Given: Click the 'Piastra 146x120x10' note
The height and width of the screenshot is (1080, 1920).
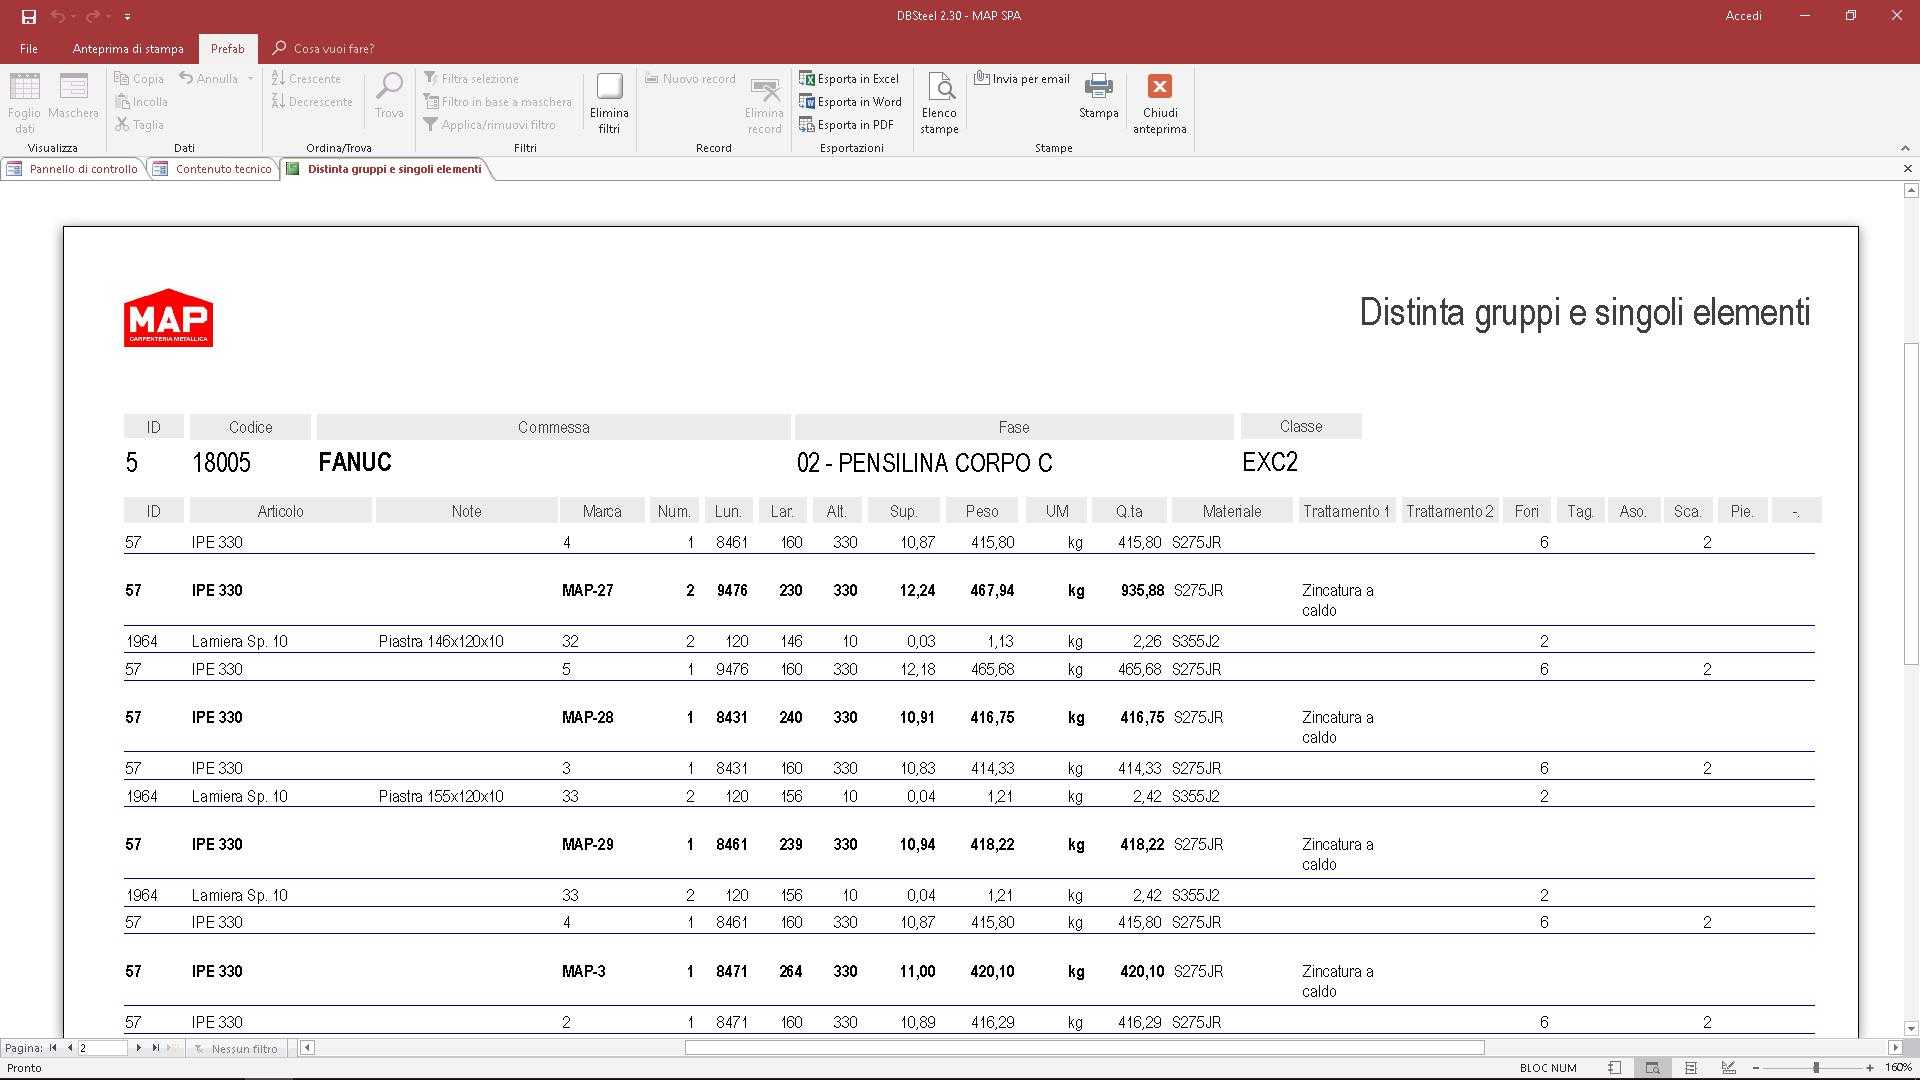Looking at the screenshot, I should (x=441, y=642).
